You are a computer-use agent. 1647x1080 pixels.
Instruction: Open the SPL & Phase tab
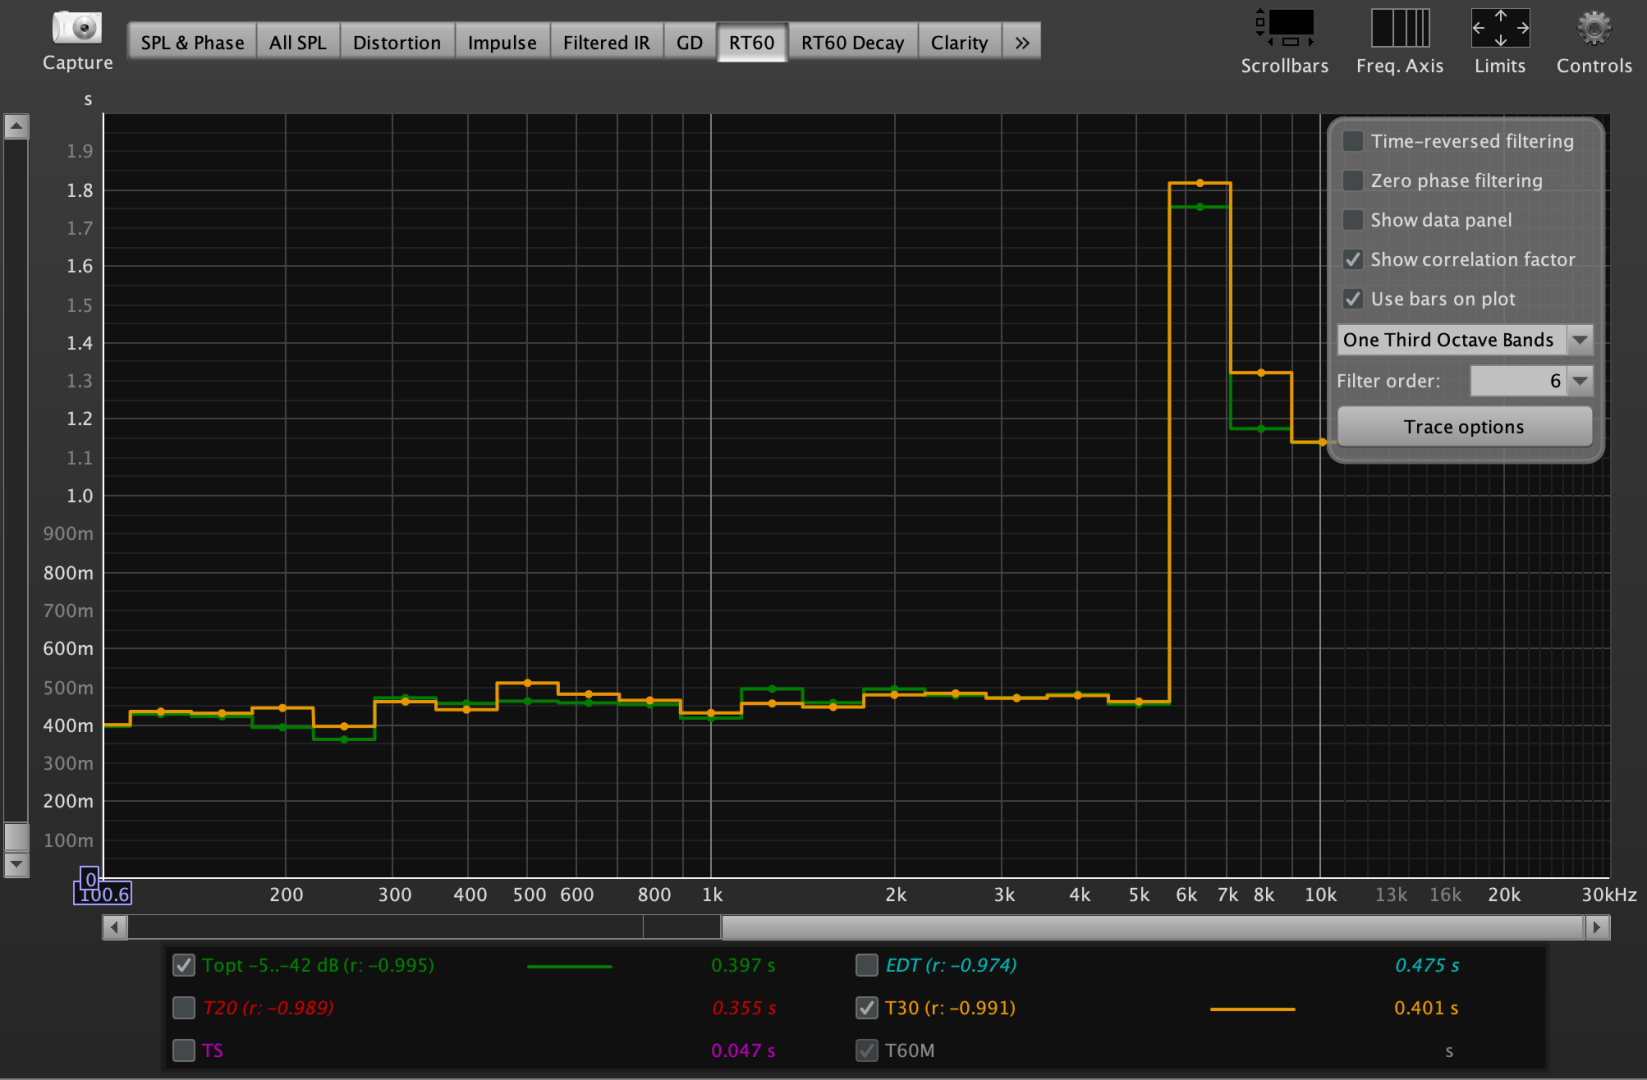[192, 43]
